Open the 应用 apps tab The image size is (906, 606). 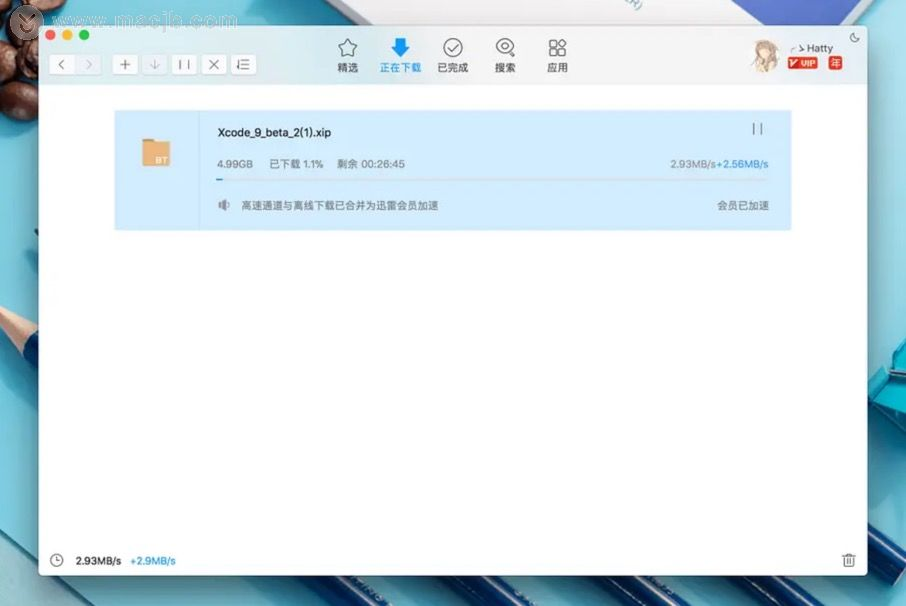click(557, 55)
